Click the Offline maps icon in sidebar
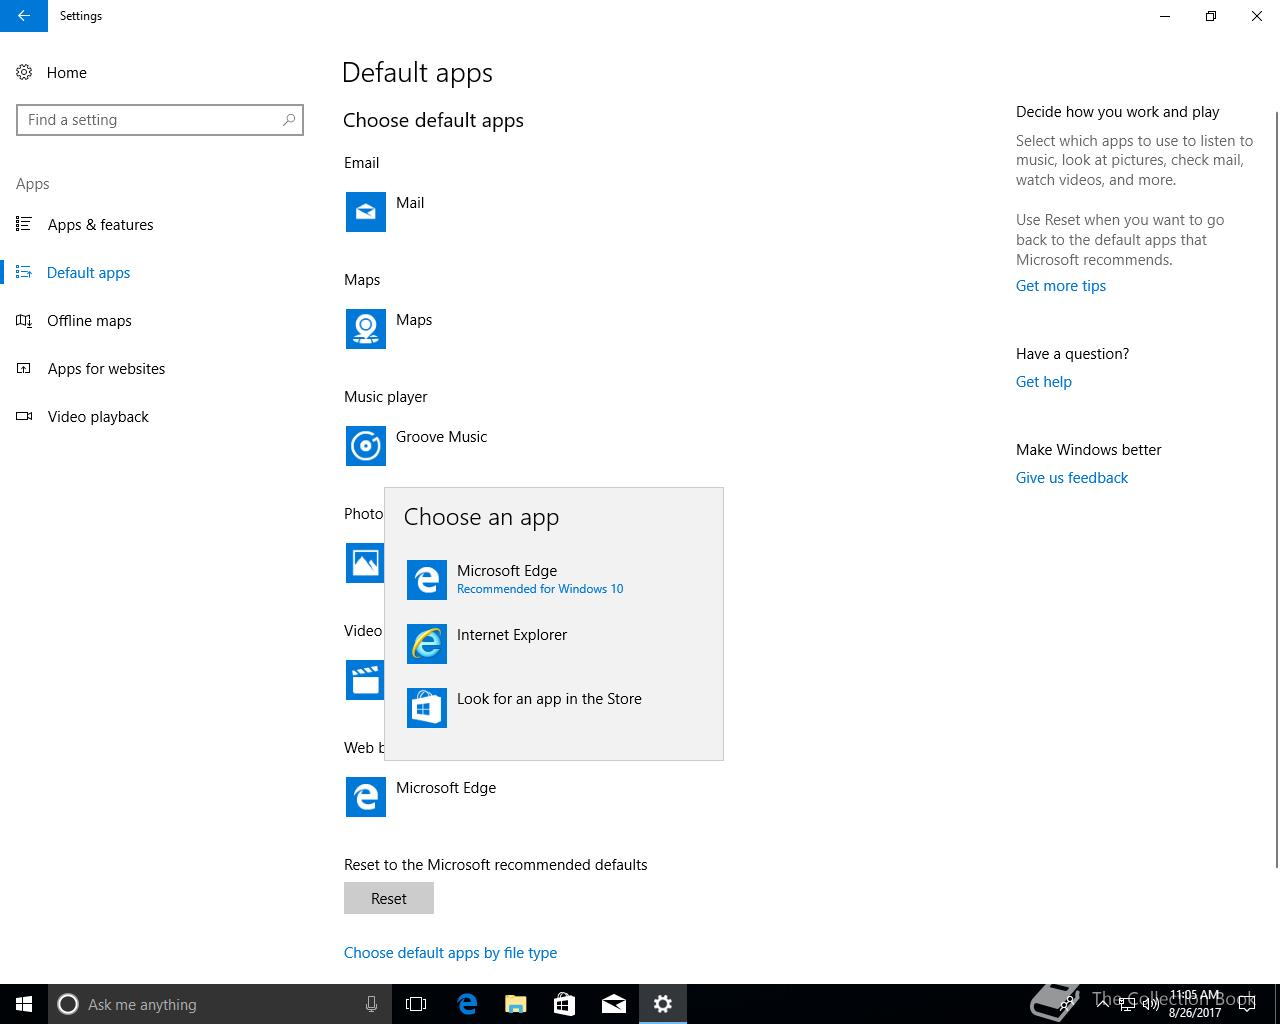This screenshot has height=1024, width=1280. (x=24, y=320)
